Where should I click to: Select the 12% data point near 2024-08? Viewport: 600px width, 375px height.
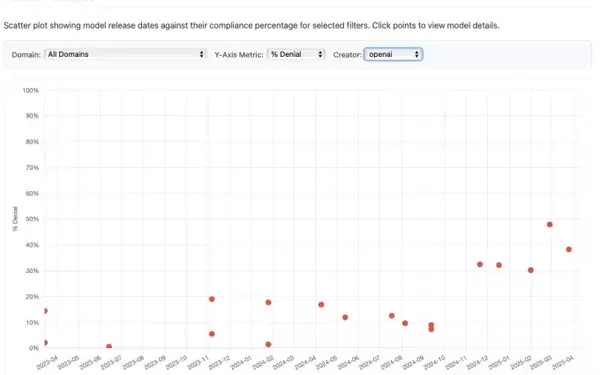[391, 316]
